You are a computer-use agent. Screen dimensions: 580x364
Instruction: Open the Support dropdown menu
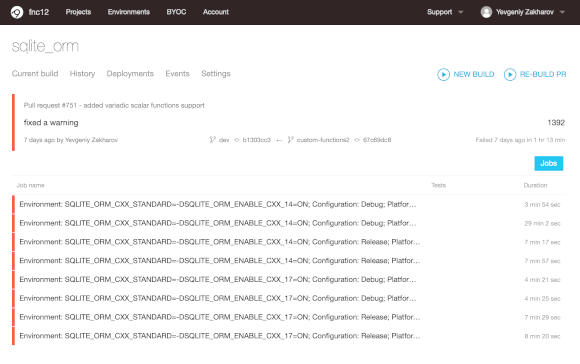pos(445,12)
